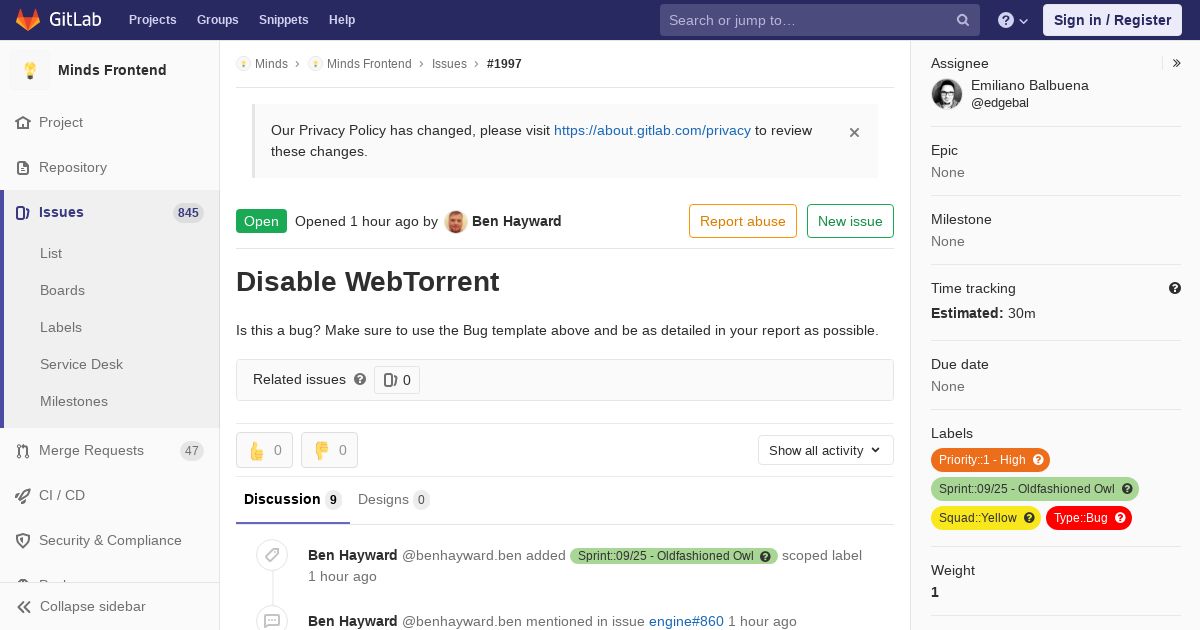Screen dimensions: 1200x630
Task: Click the Minds Frontend lightbulb avatar
Action: point(30,70)
